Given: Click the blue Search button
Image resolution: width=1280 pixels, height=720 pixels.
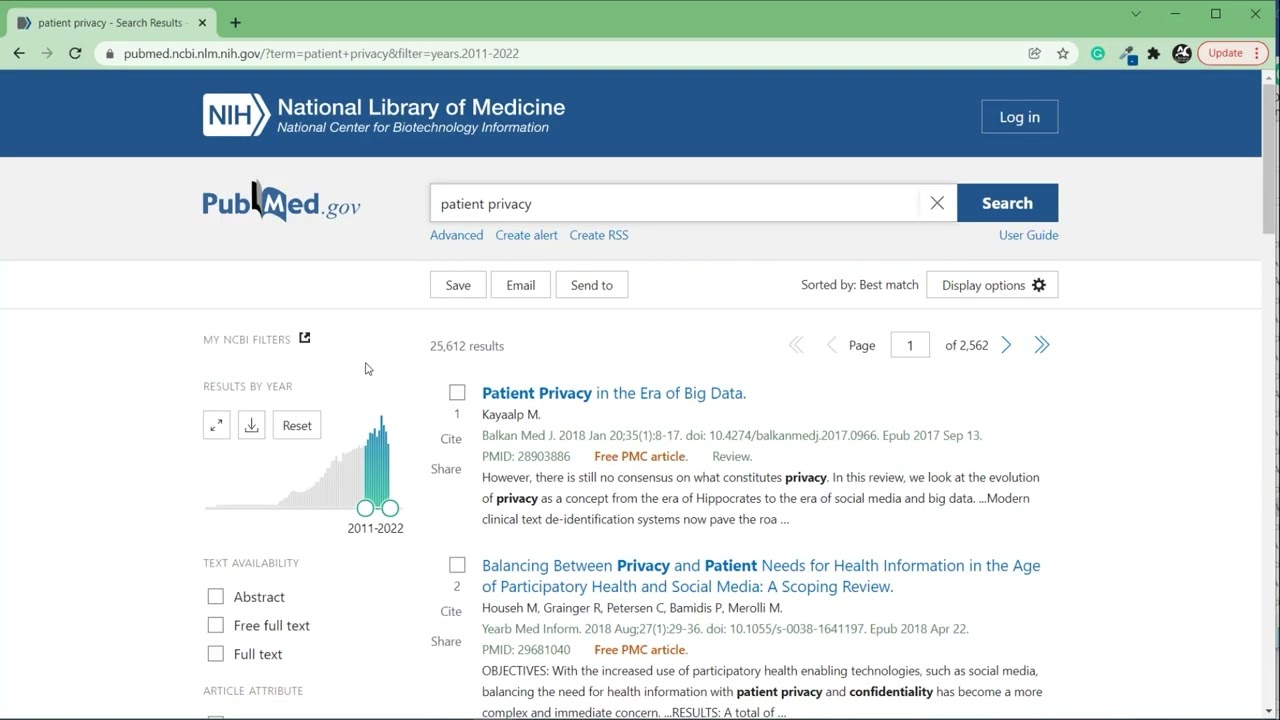Looking at the screenshot, I should coord(1007,203).
